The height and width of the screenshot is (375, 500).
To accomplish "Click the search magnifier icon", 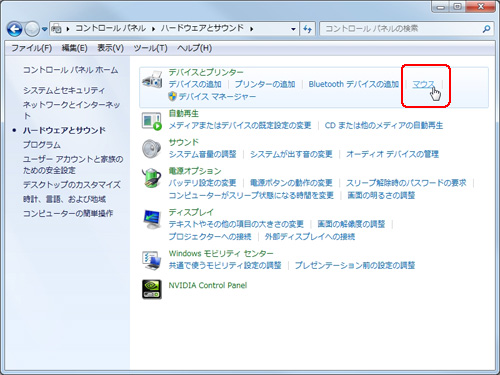I will [486, 29].
